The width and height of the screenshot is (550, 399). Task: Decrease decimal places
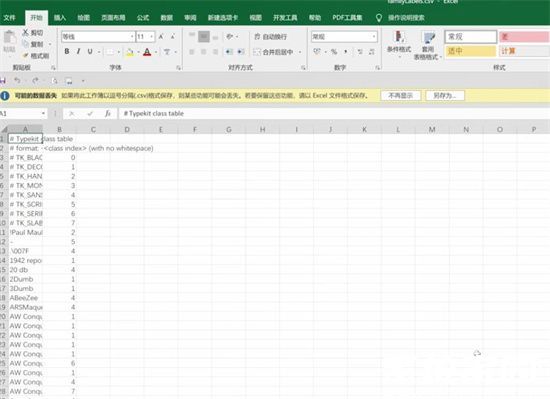click(371, 52)
